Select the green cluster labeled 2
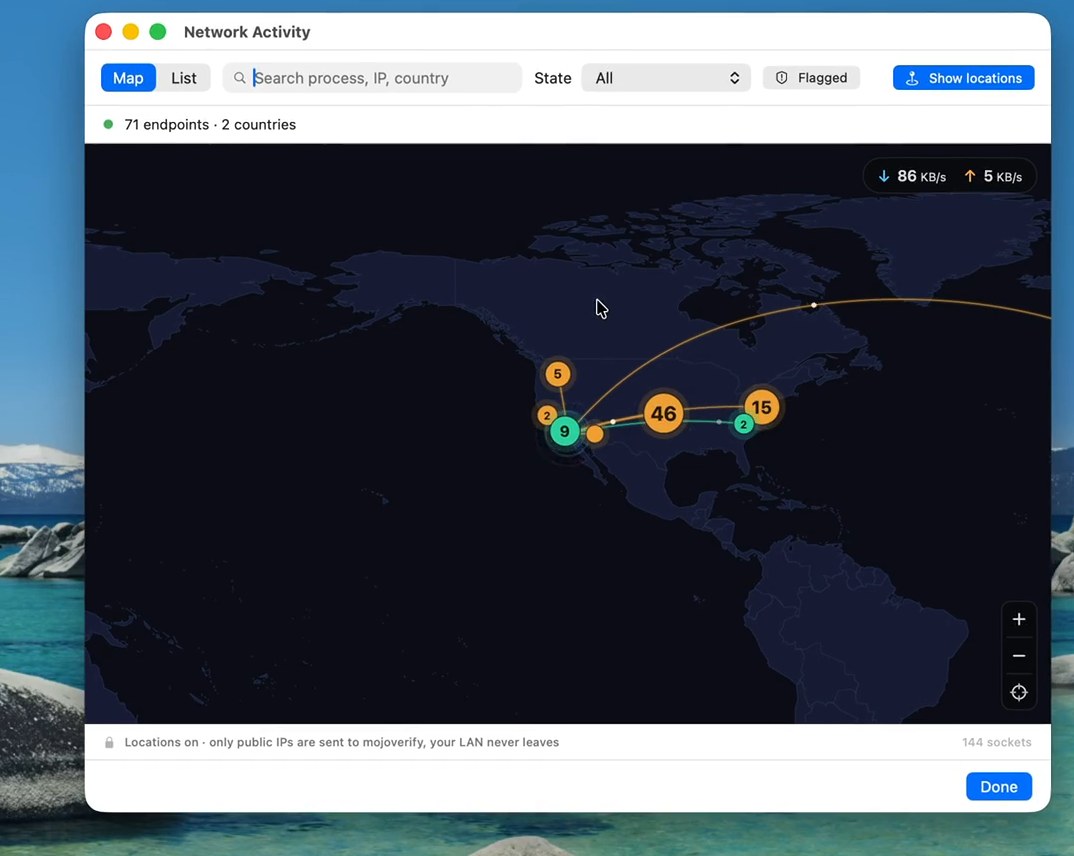This screenshot has width=1074, height=856. 743,425
